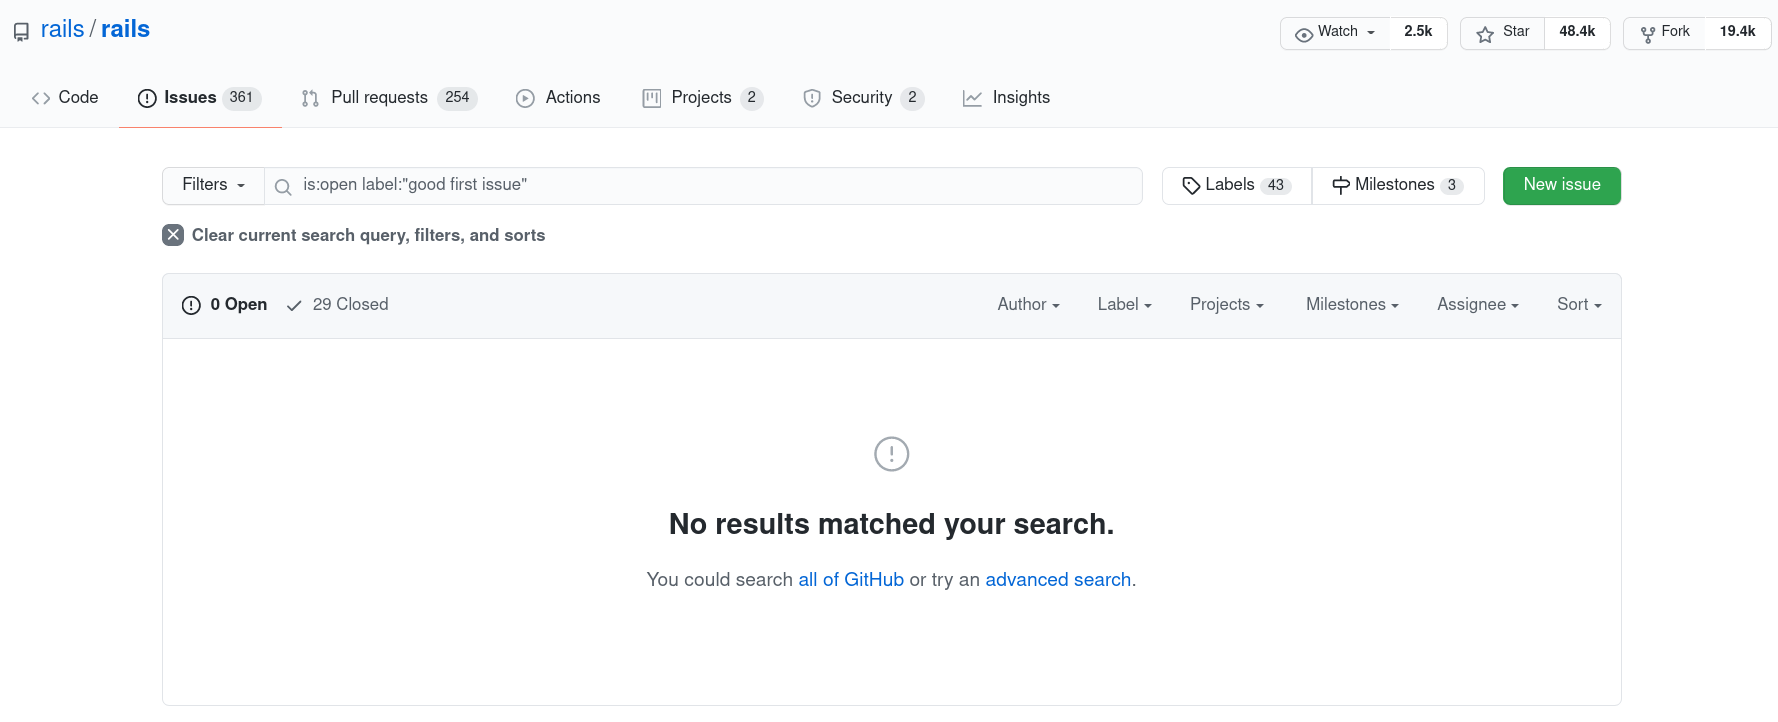
Task: Click the Security tab counter badge 2
Action: click(912, 98)
